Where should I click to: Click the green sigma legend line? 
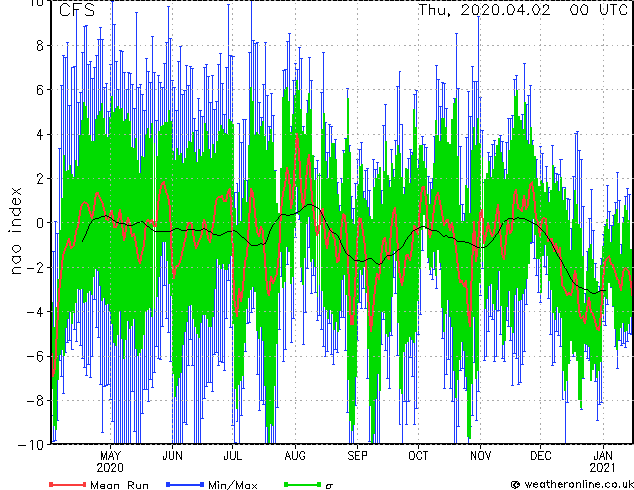(302, 484)
